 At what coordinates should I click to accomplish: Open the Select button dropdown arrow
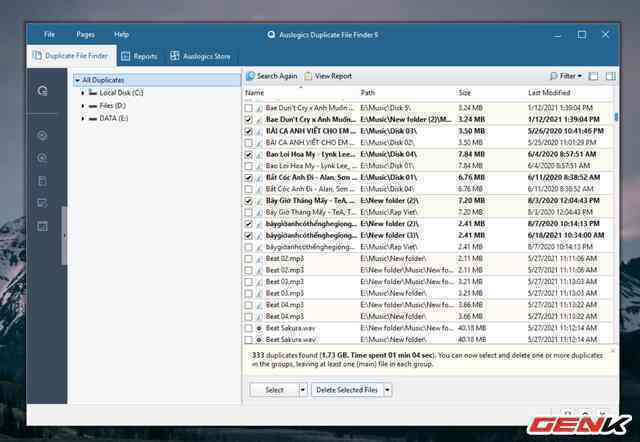pyautogui.click(x=302, y=390)
